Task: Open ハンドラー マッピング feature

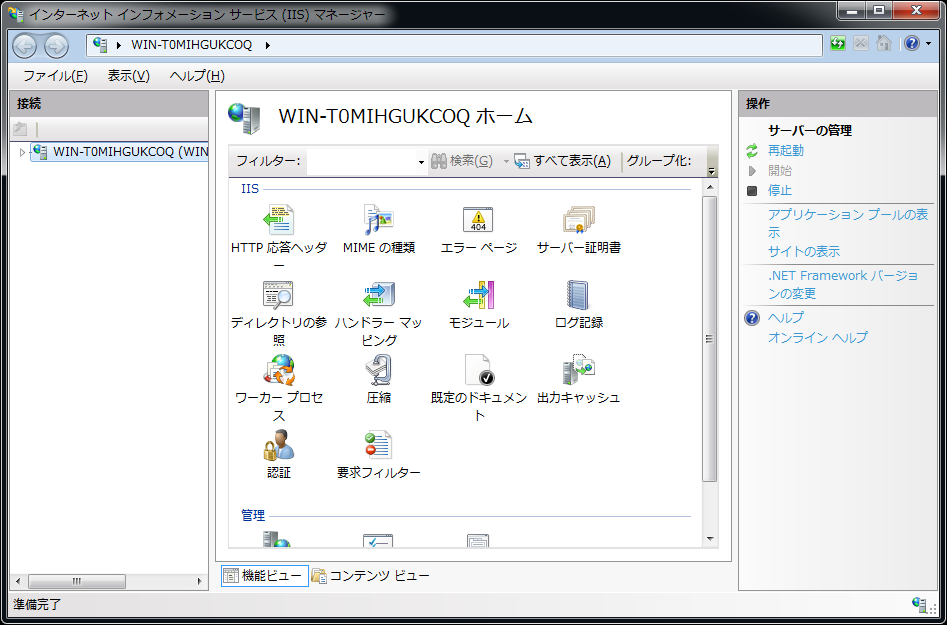Action: [x=378, y=295]
